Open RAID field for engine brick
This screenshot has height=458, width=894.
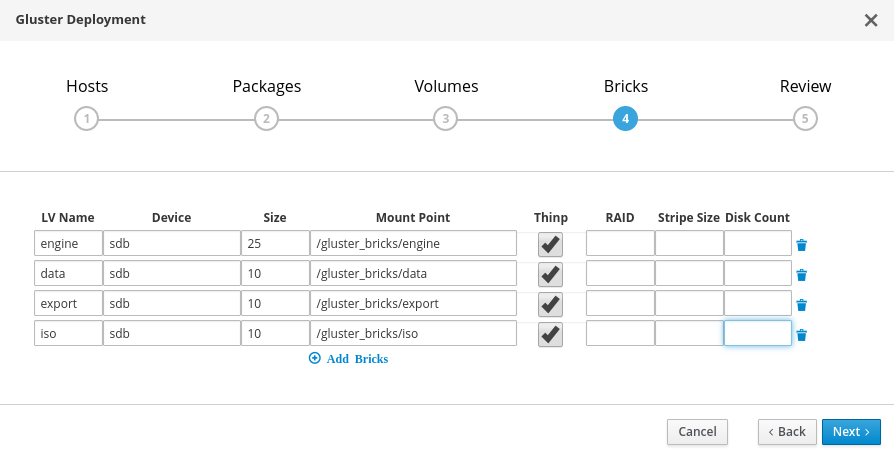[619, 244]
